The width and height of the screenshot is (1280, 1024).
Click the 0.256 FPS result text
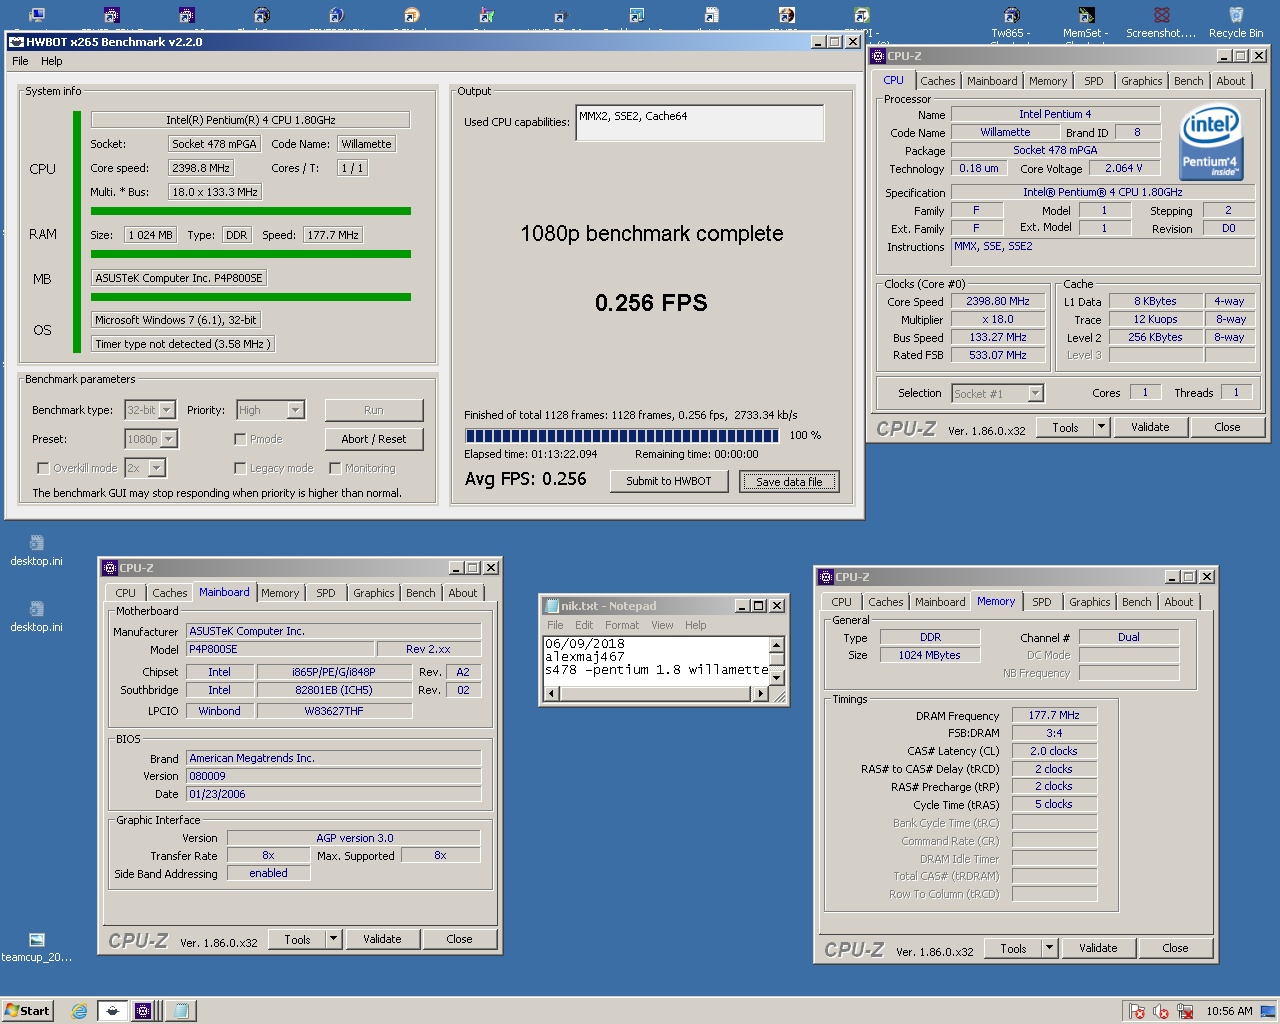[x=651, y=303]
